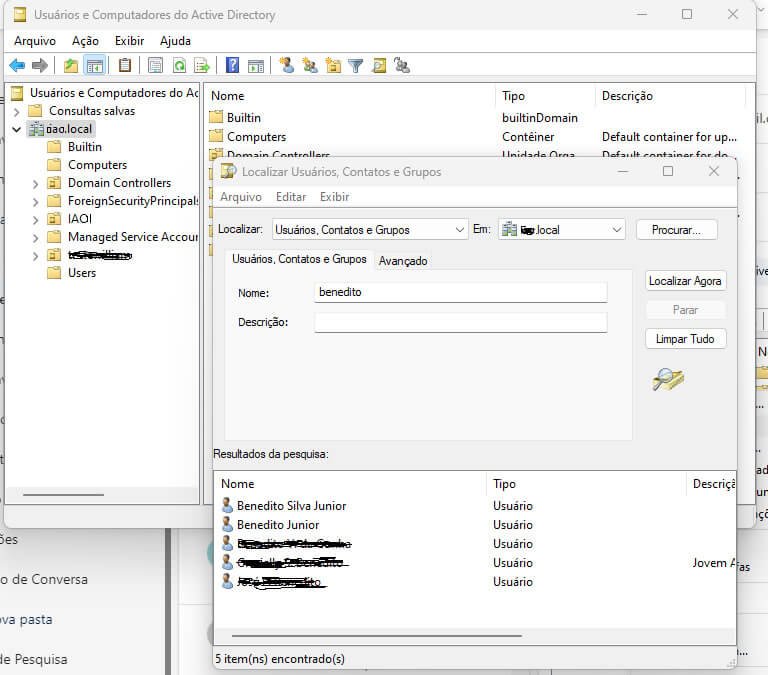The width and height of the screenshot is (768, 675).
Task: Click Tipo column header in results list
Action: [x=587, y=483]
